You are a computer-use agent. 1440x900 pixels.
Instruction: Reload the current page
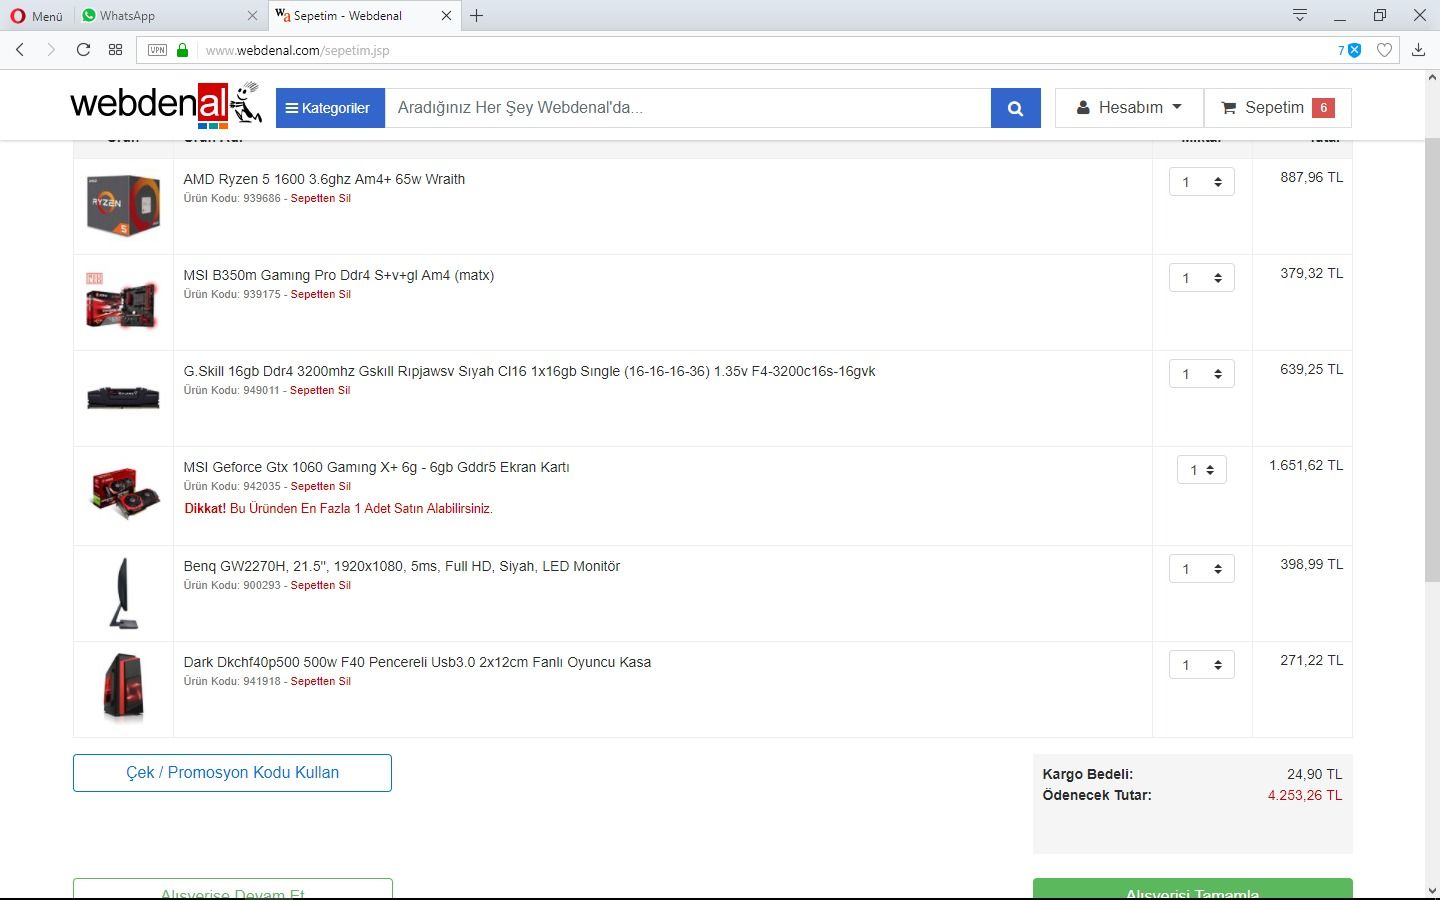(83, 50)
